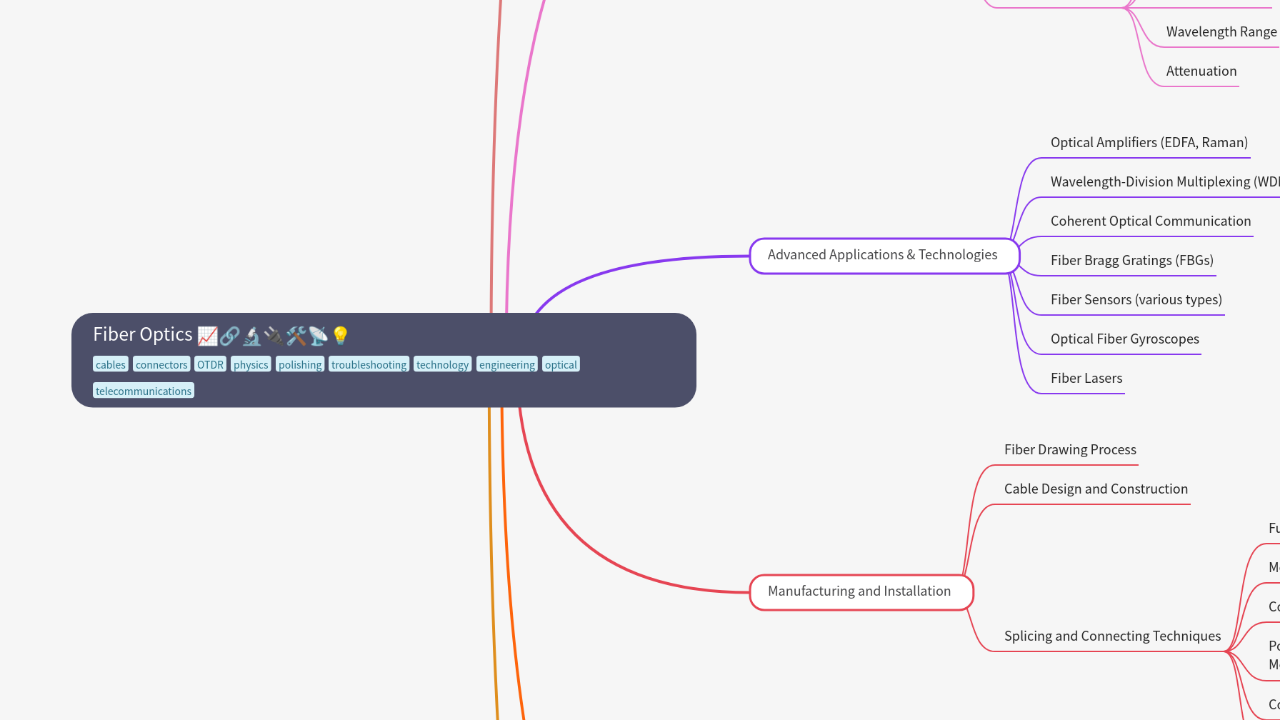Screen dimensions: 1280x720
Task: Select the Advanced Applications & Technologies node
Action: point(884,255)
